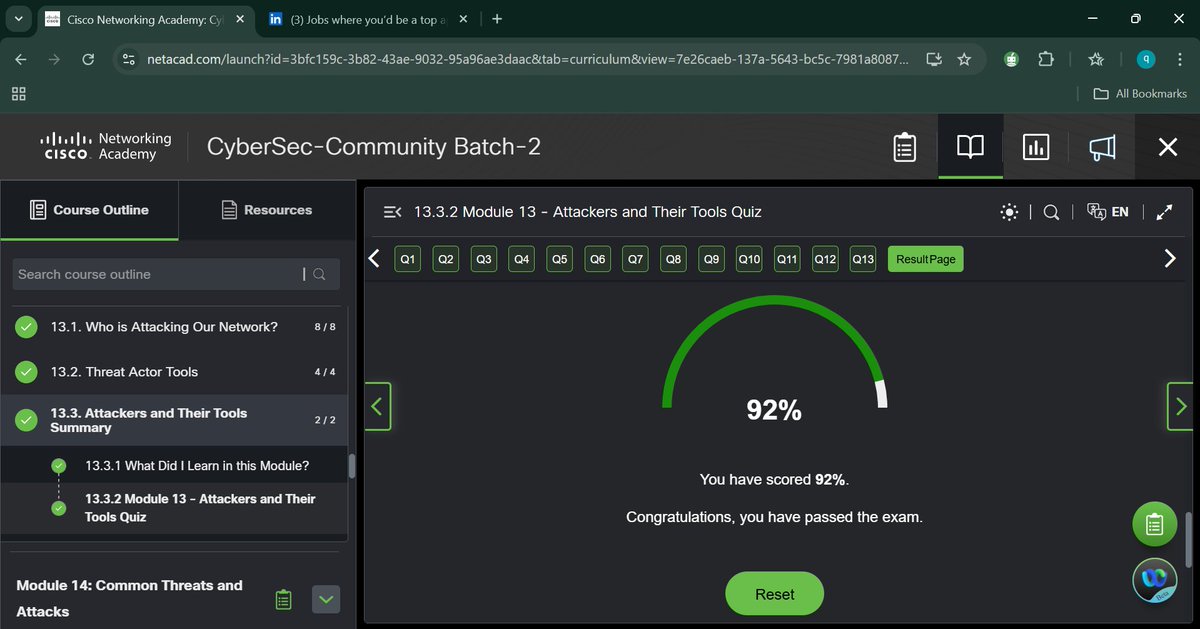Navigate forward with the right chevron arrow
Image resolution: width=1200 pixels, height=629 pixels.
(1170, 258)
